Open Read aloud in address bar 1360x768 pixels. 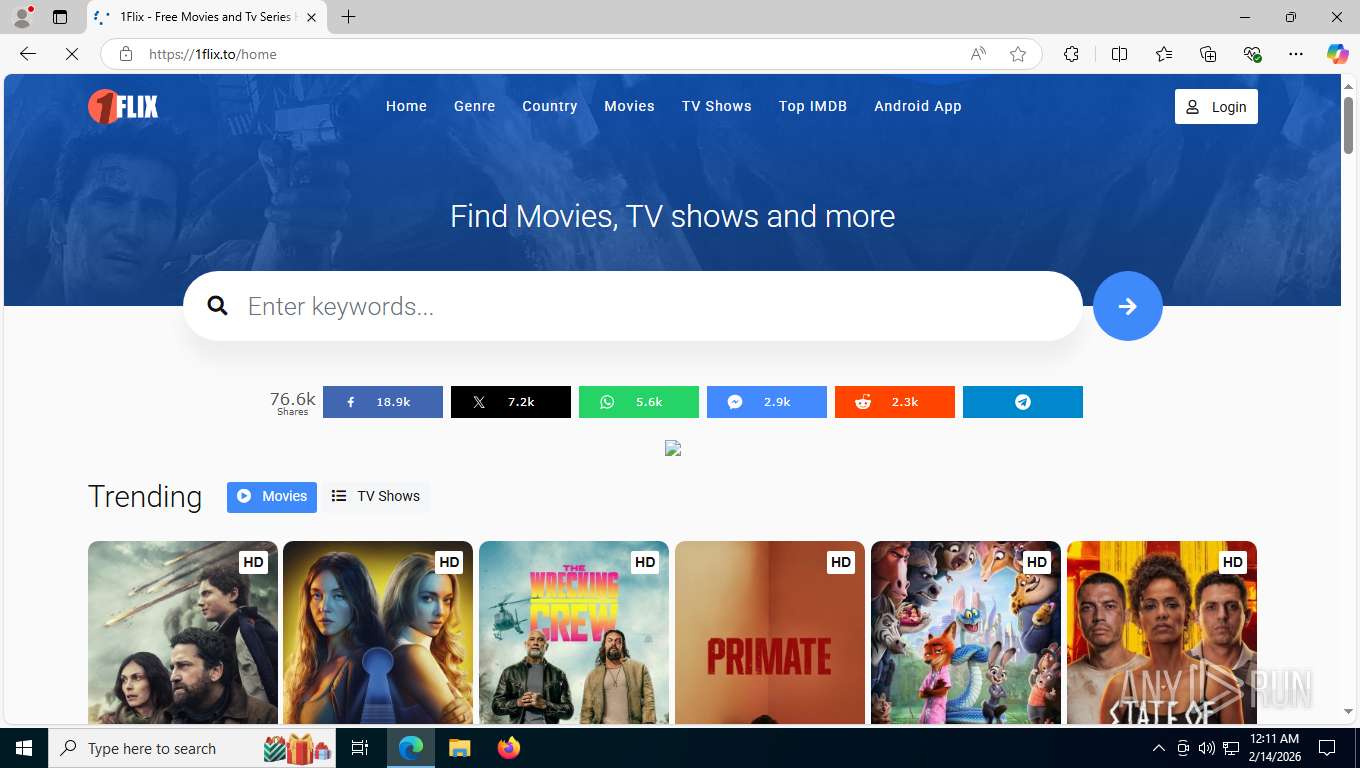click(978, 54)
